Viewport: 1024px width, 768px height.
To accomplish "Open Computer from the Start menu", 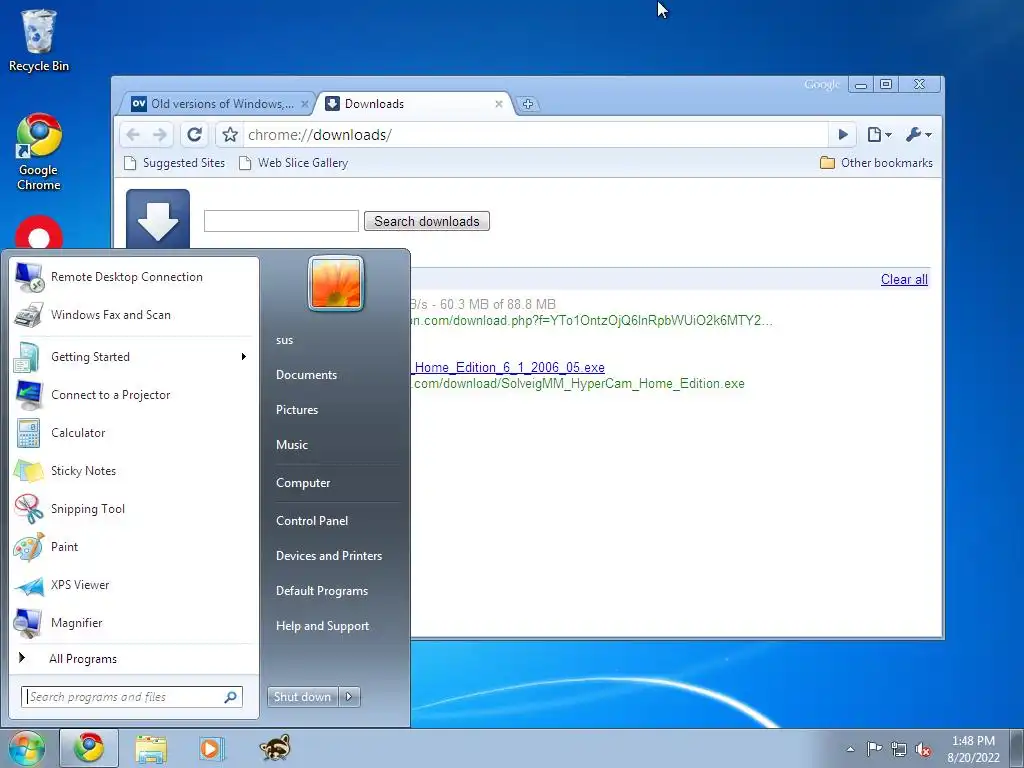I will [x=303, y=483].
